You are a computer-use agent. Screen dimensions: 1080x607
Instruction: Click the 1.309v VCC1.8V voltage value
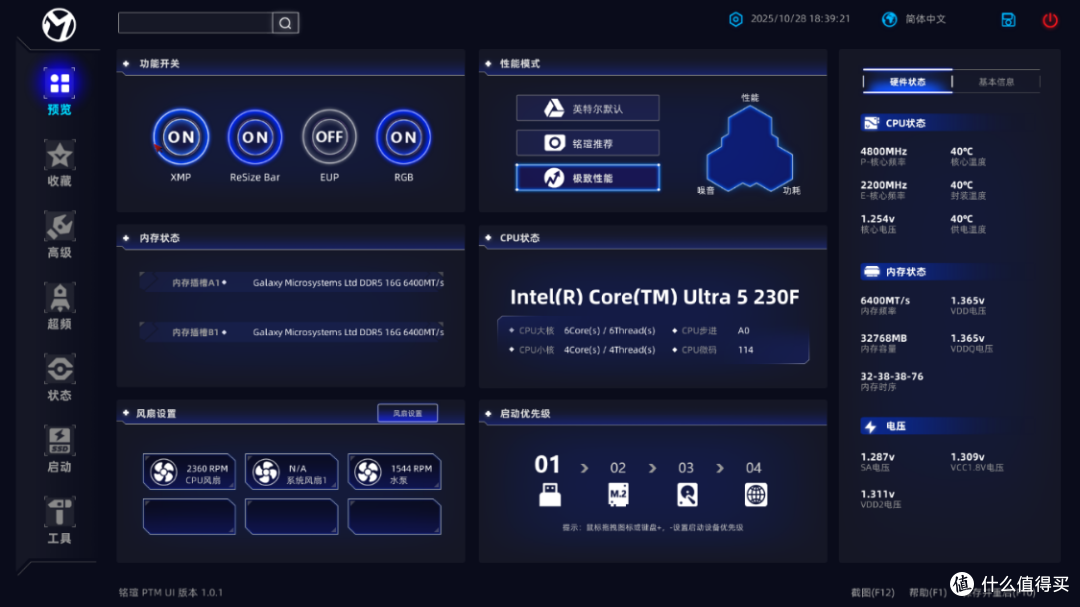pos(968,457)
